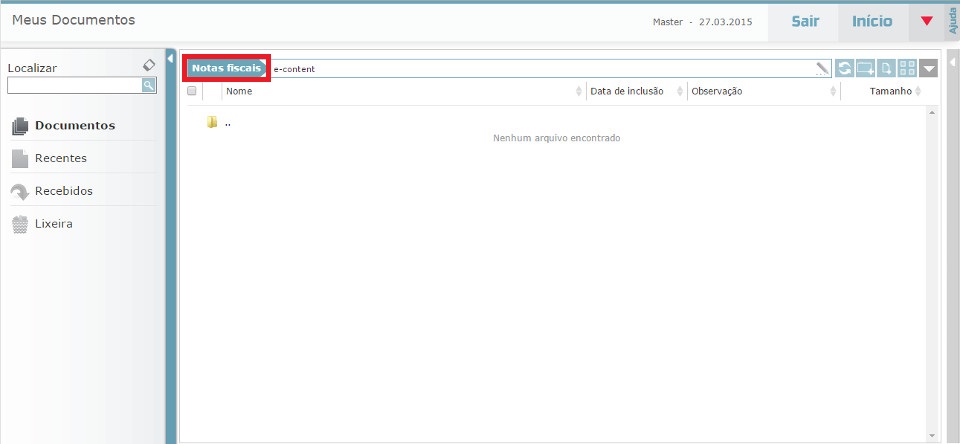This screenshot has height=444, width=960.
Task: Open the Ajuda help tab
Action: click(x=952, y=21)
